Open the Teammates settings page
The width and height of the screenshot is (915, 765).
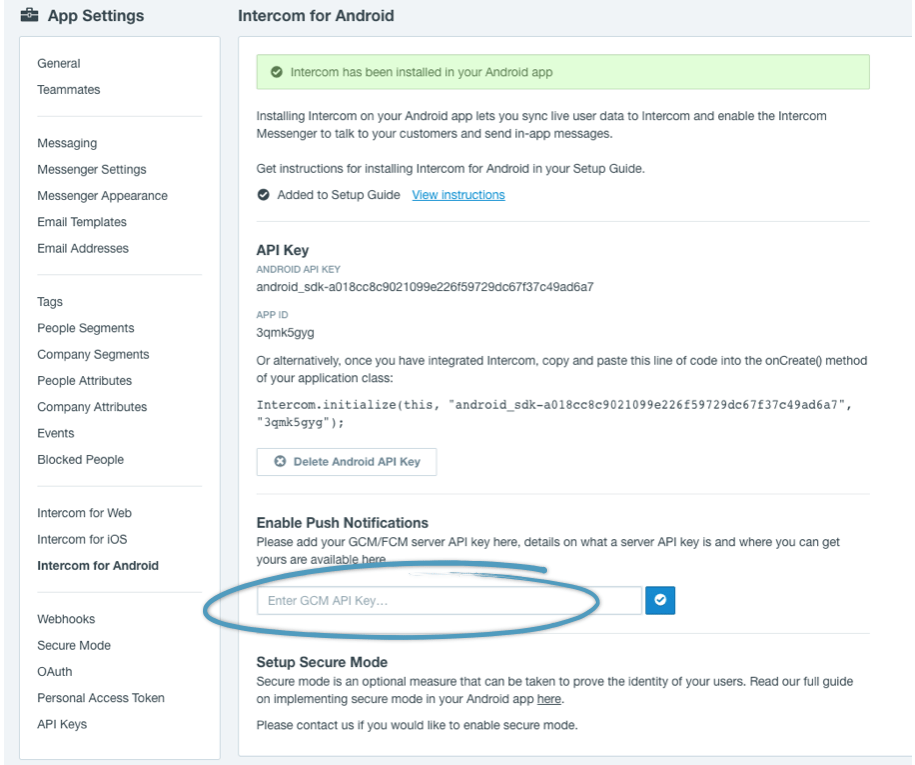coord(69,90)
